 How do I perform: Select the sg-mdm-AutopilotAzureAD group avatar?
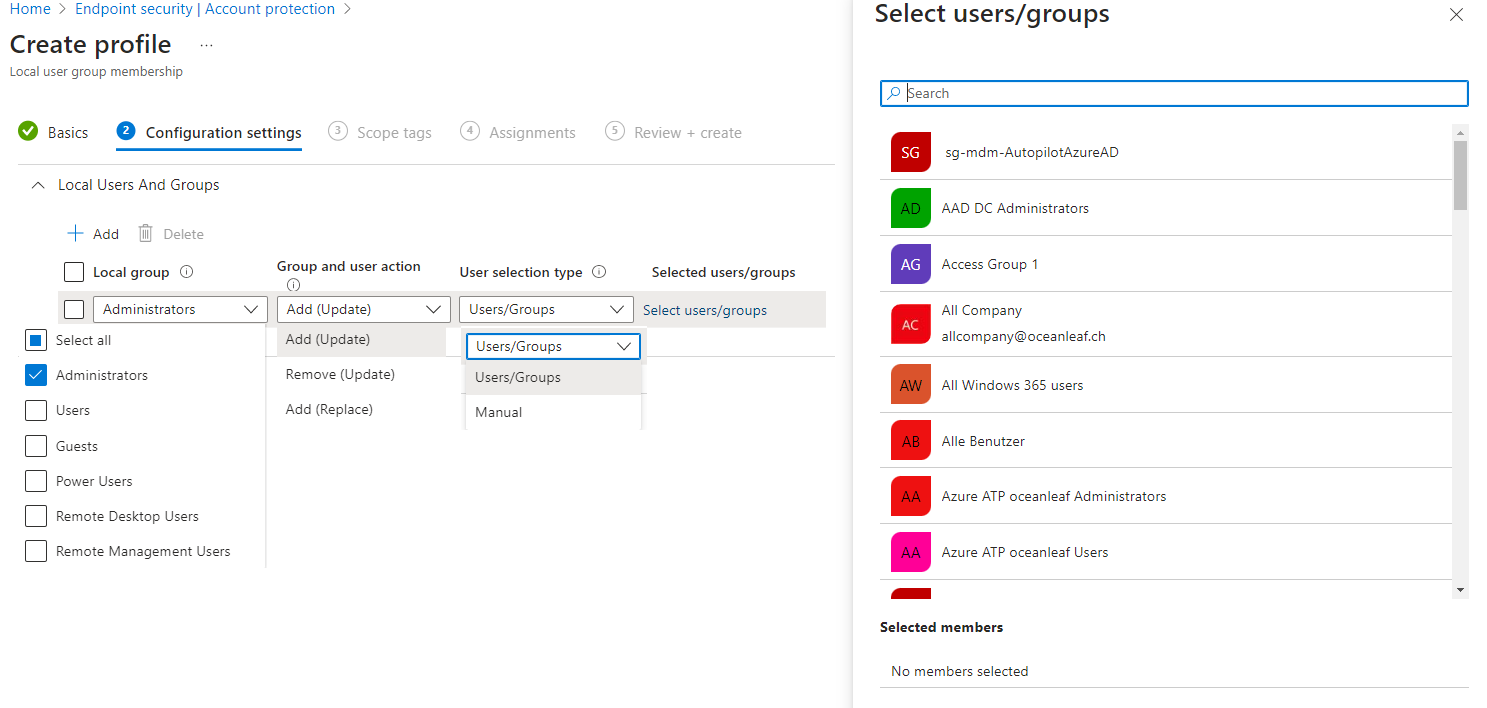(x=910, y=153)
